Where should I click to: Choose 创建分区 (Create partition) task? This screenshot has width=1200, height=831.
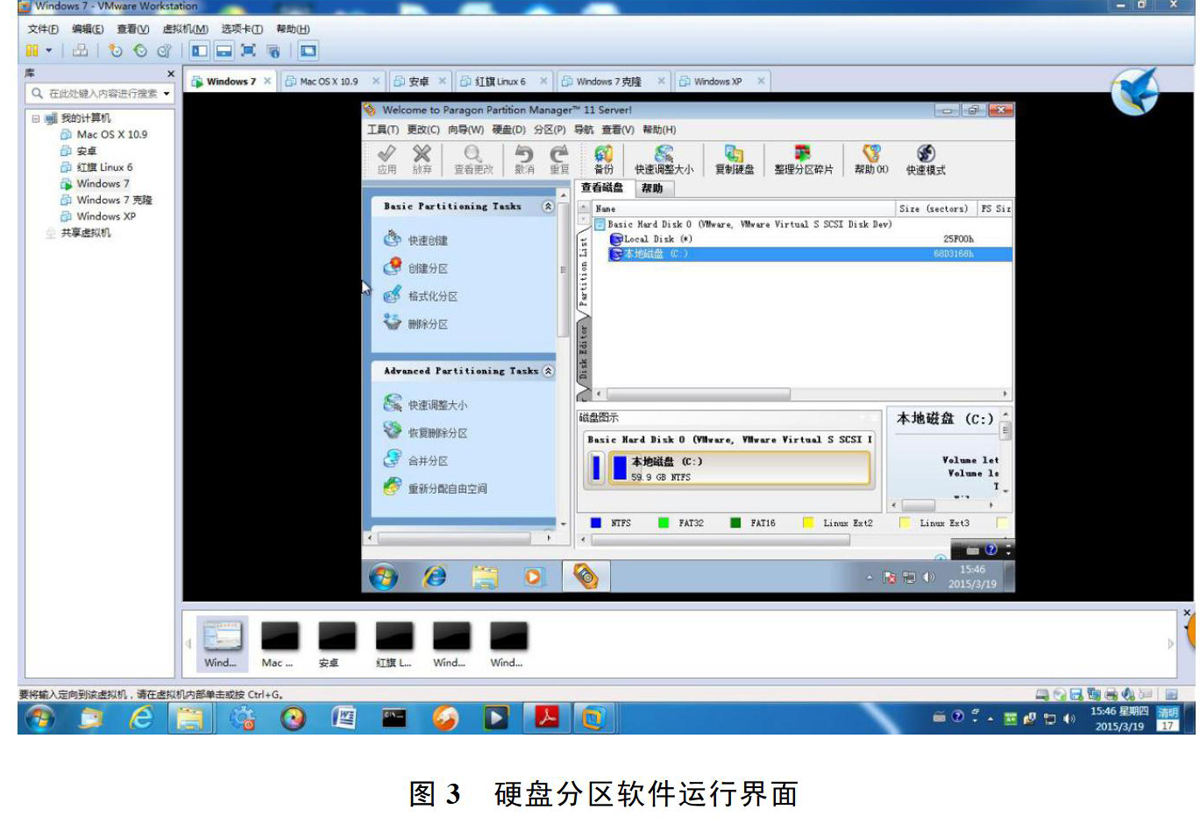pos(416,268)
